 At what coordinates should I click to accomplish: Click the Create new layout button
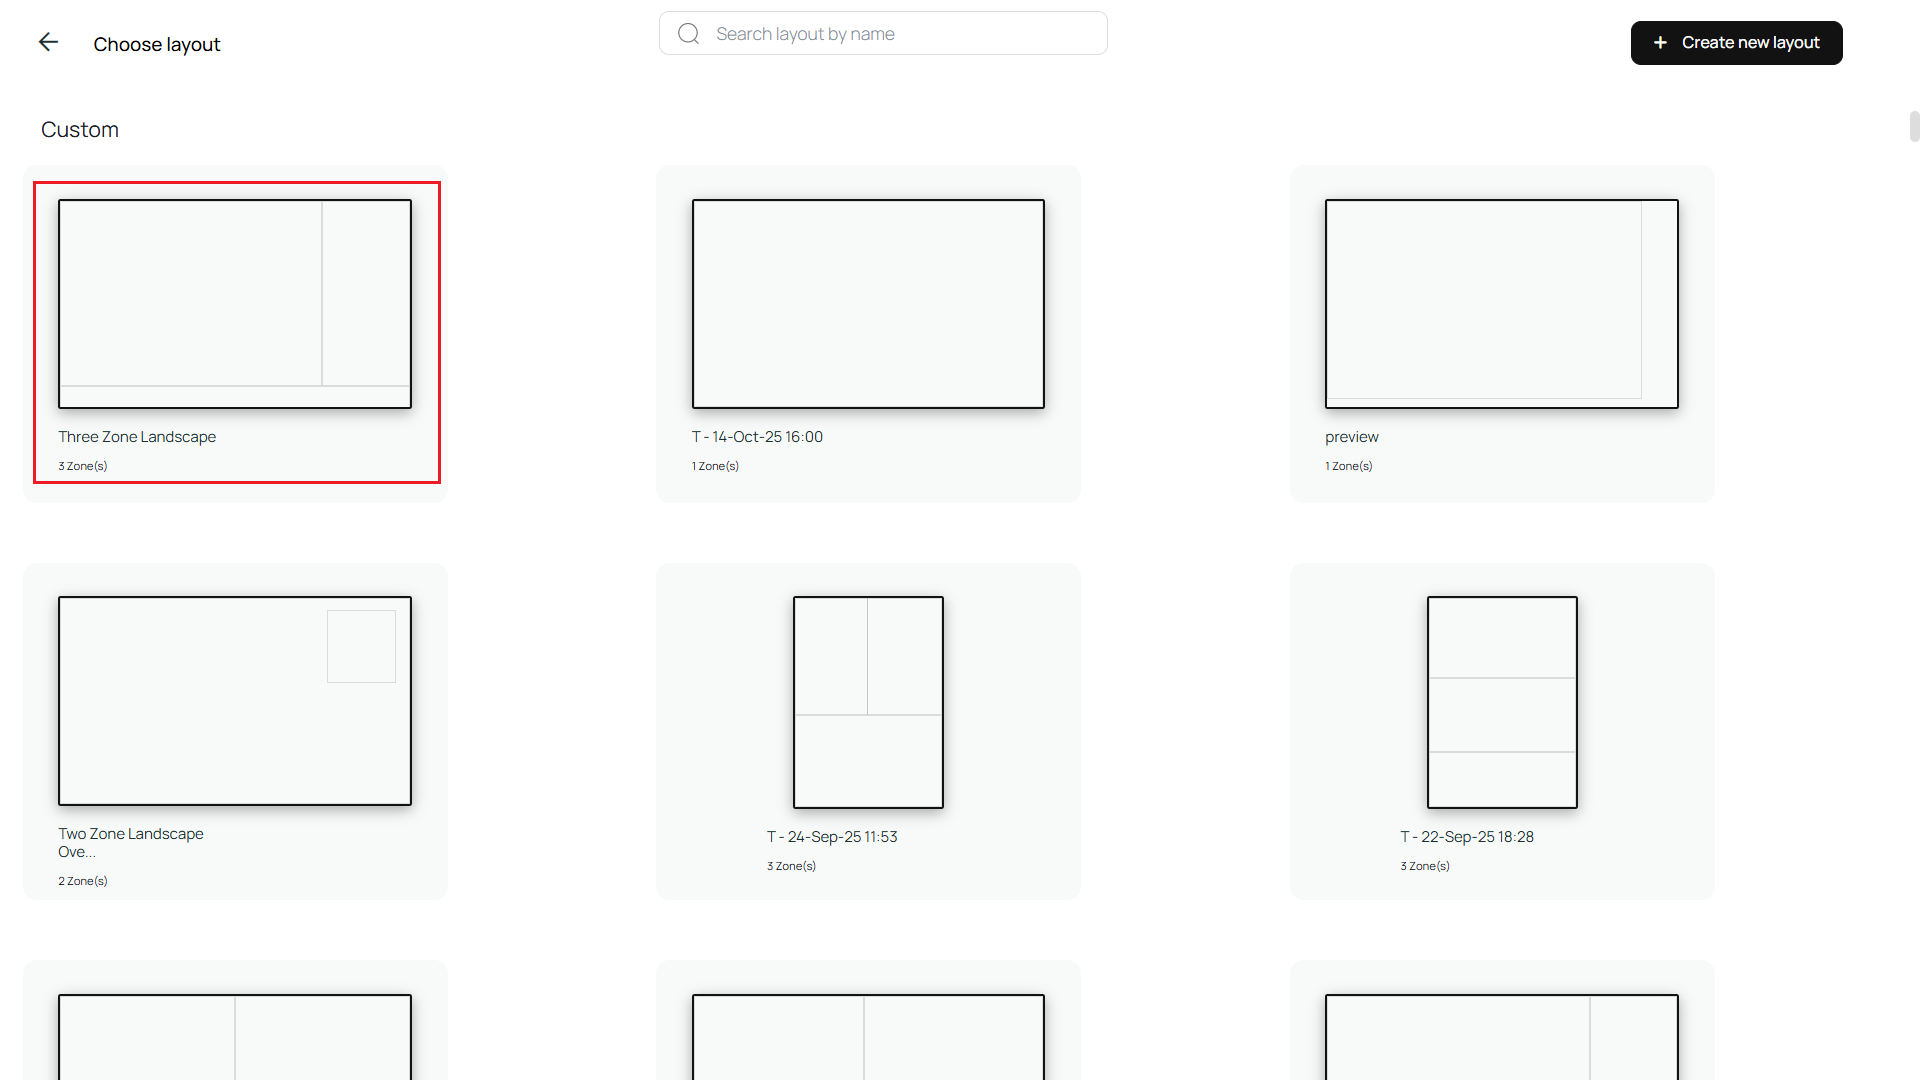coord(1737,42)
